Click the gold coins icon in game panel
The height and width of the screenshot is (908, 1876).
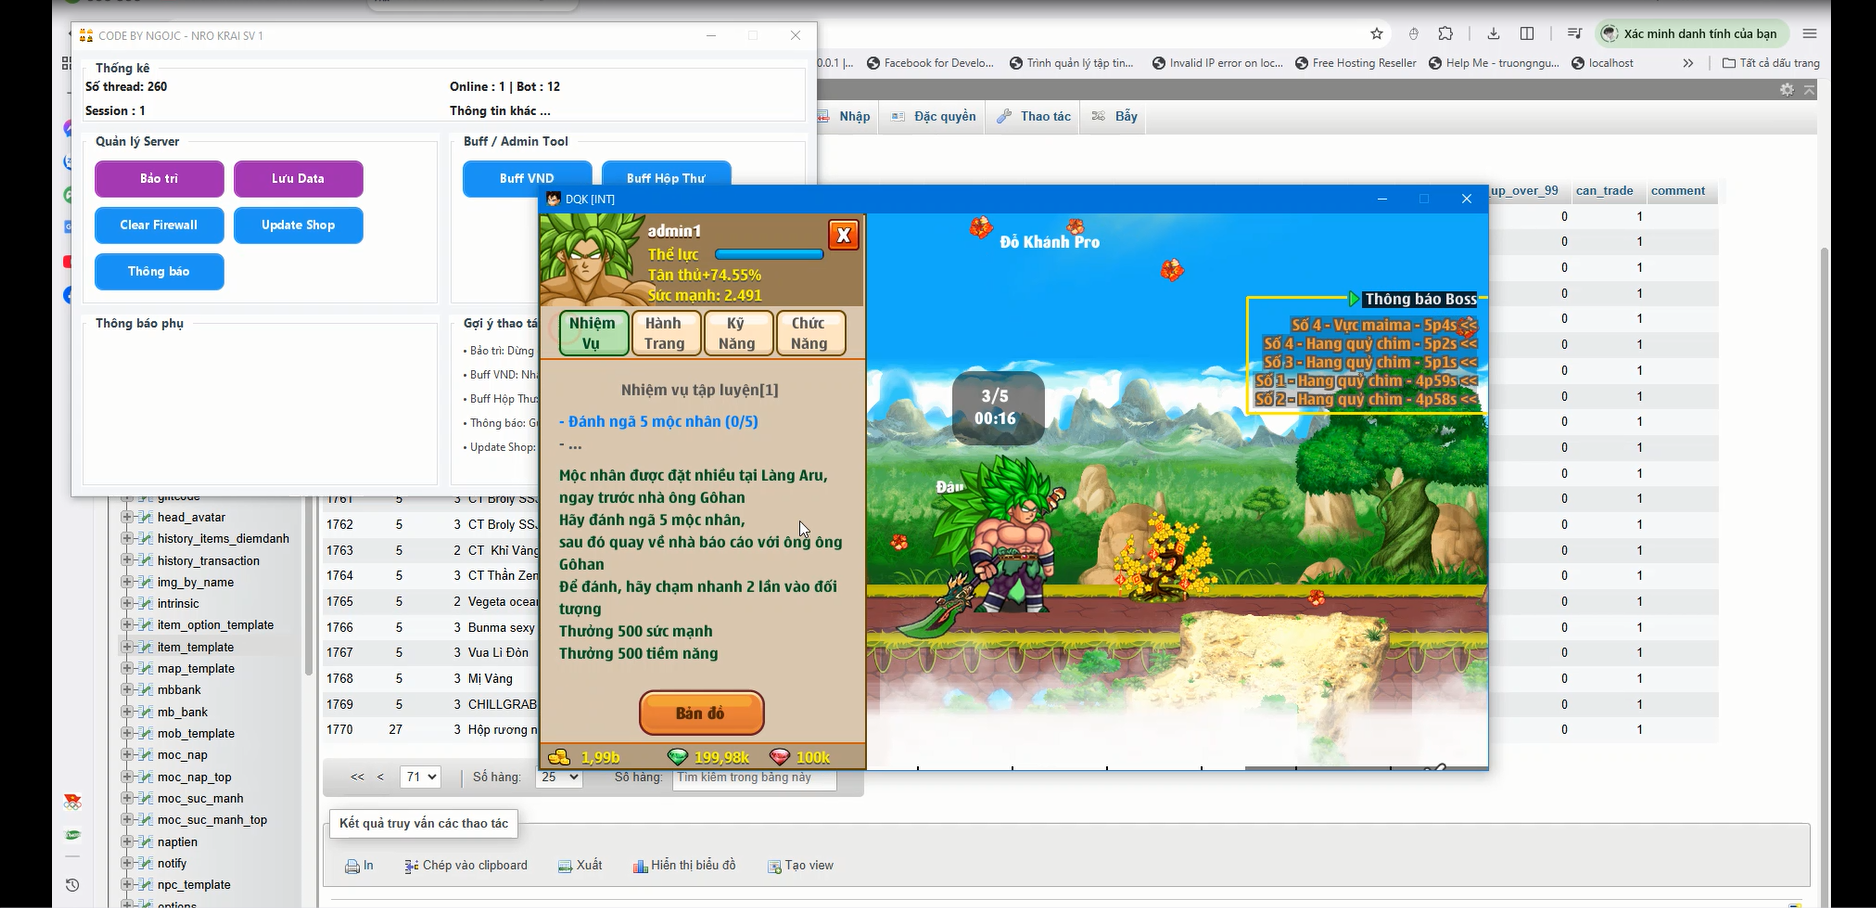(x=560, y=757)
